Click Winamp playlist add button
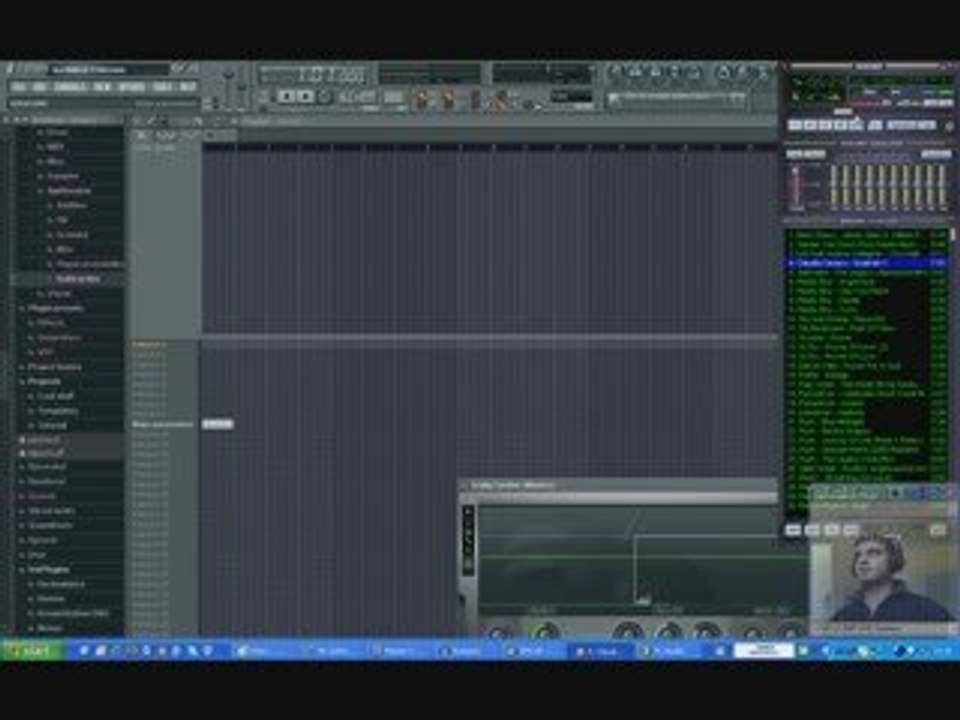 [793, 530]
